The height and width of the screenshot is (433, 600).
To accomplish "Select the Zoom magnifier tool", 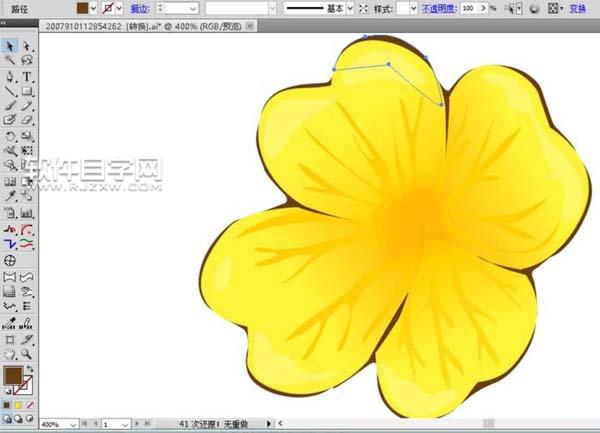I will click(x=27, y=353).
